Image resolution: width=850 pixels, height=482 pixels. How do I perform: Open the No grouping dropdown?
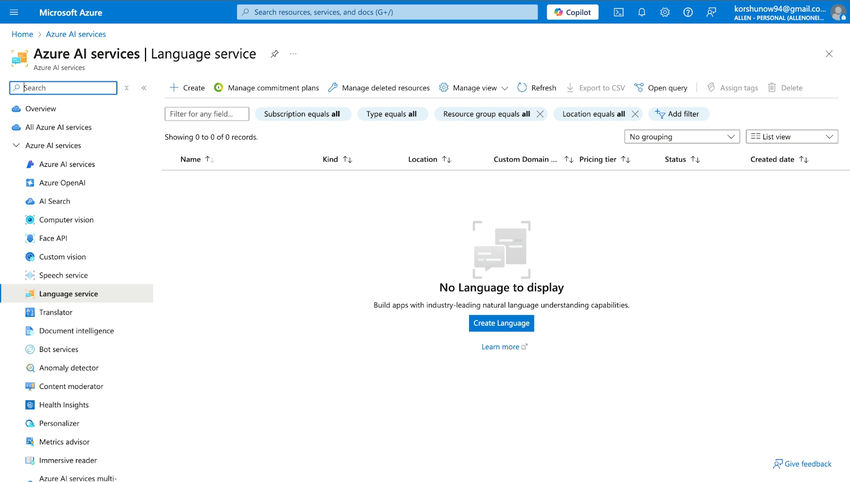point(681,137)
